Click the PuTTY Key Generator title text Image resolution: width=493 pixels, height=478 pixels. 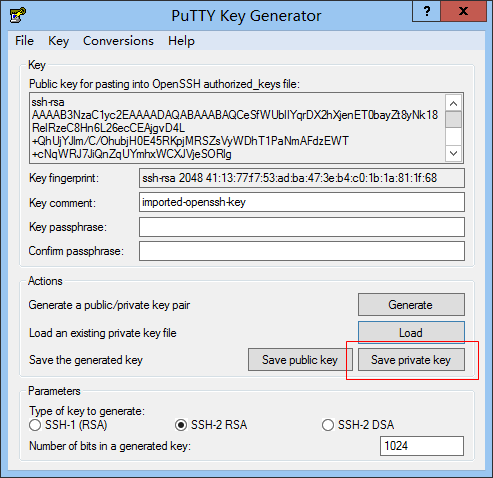point(246,16)
